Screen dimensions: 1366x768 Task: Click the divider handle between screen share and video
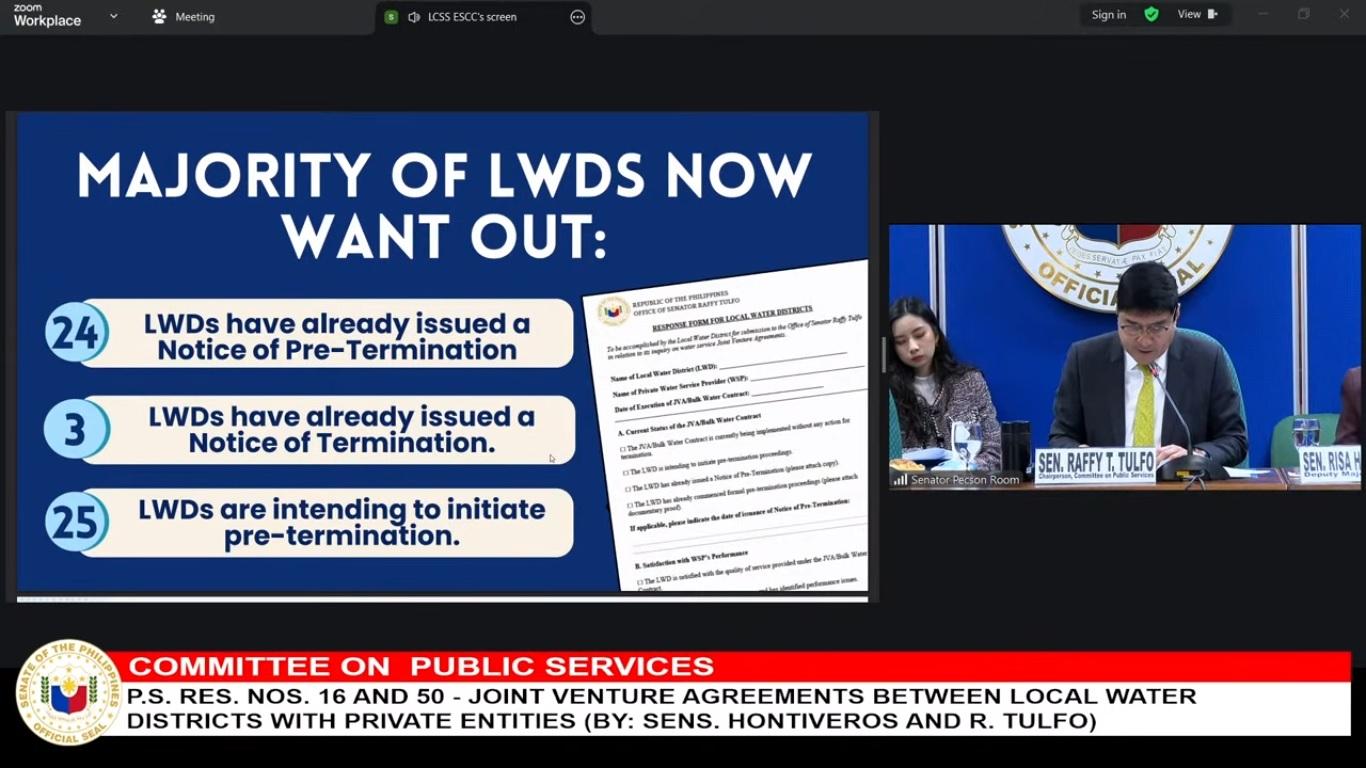click(883, 355)
